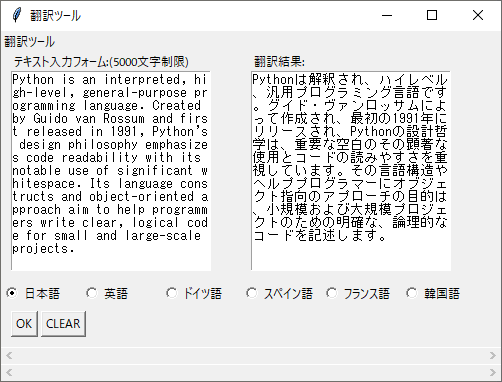Click the 翻訳ツール heading below title bar

pos(29,42)
